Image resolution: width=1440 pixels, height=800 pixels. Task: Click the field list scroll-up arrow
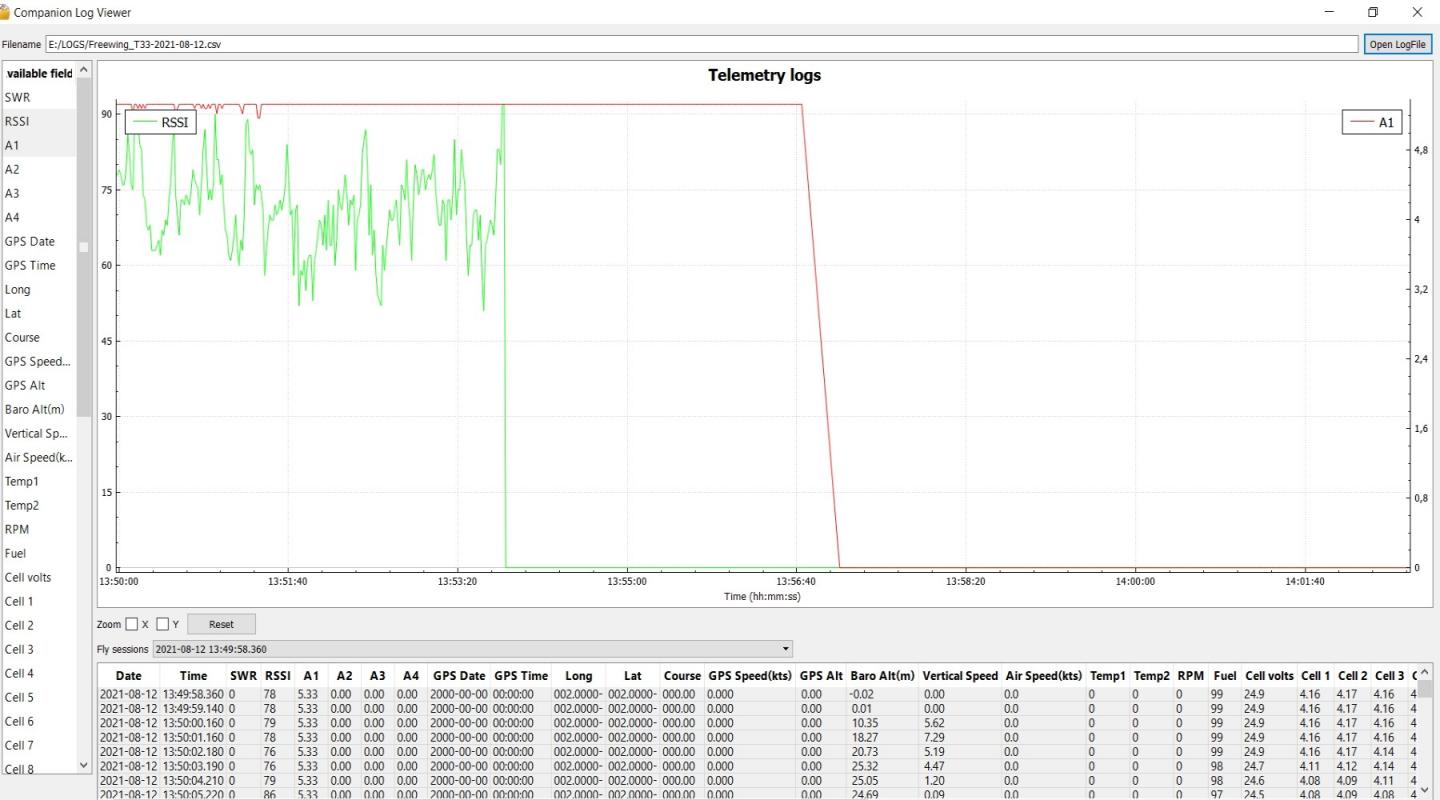coord(84,70)
